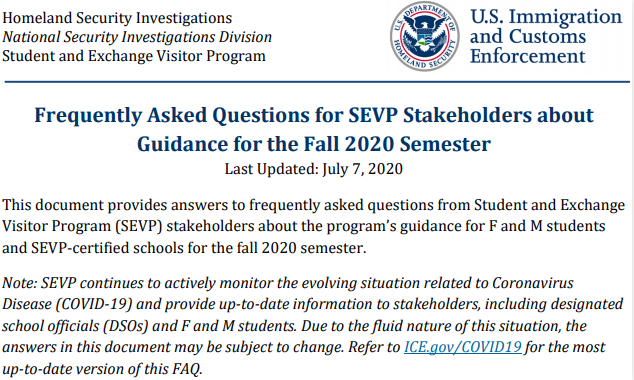Viewport: 634px width, 380px height.
Task: Click the word Enforcement in the ICE logo text
Action: click(528, 56)
